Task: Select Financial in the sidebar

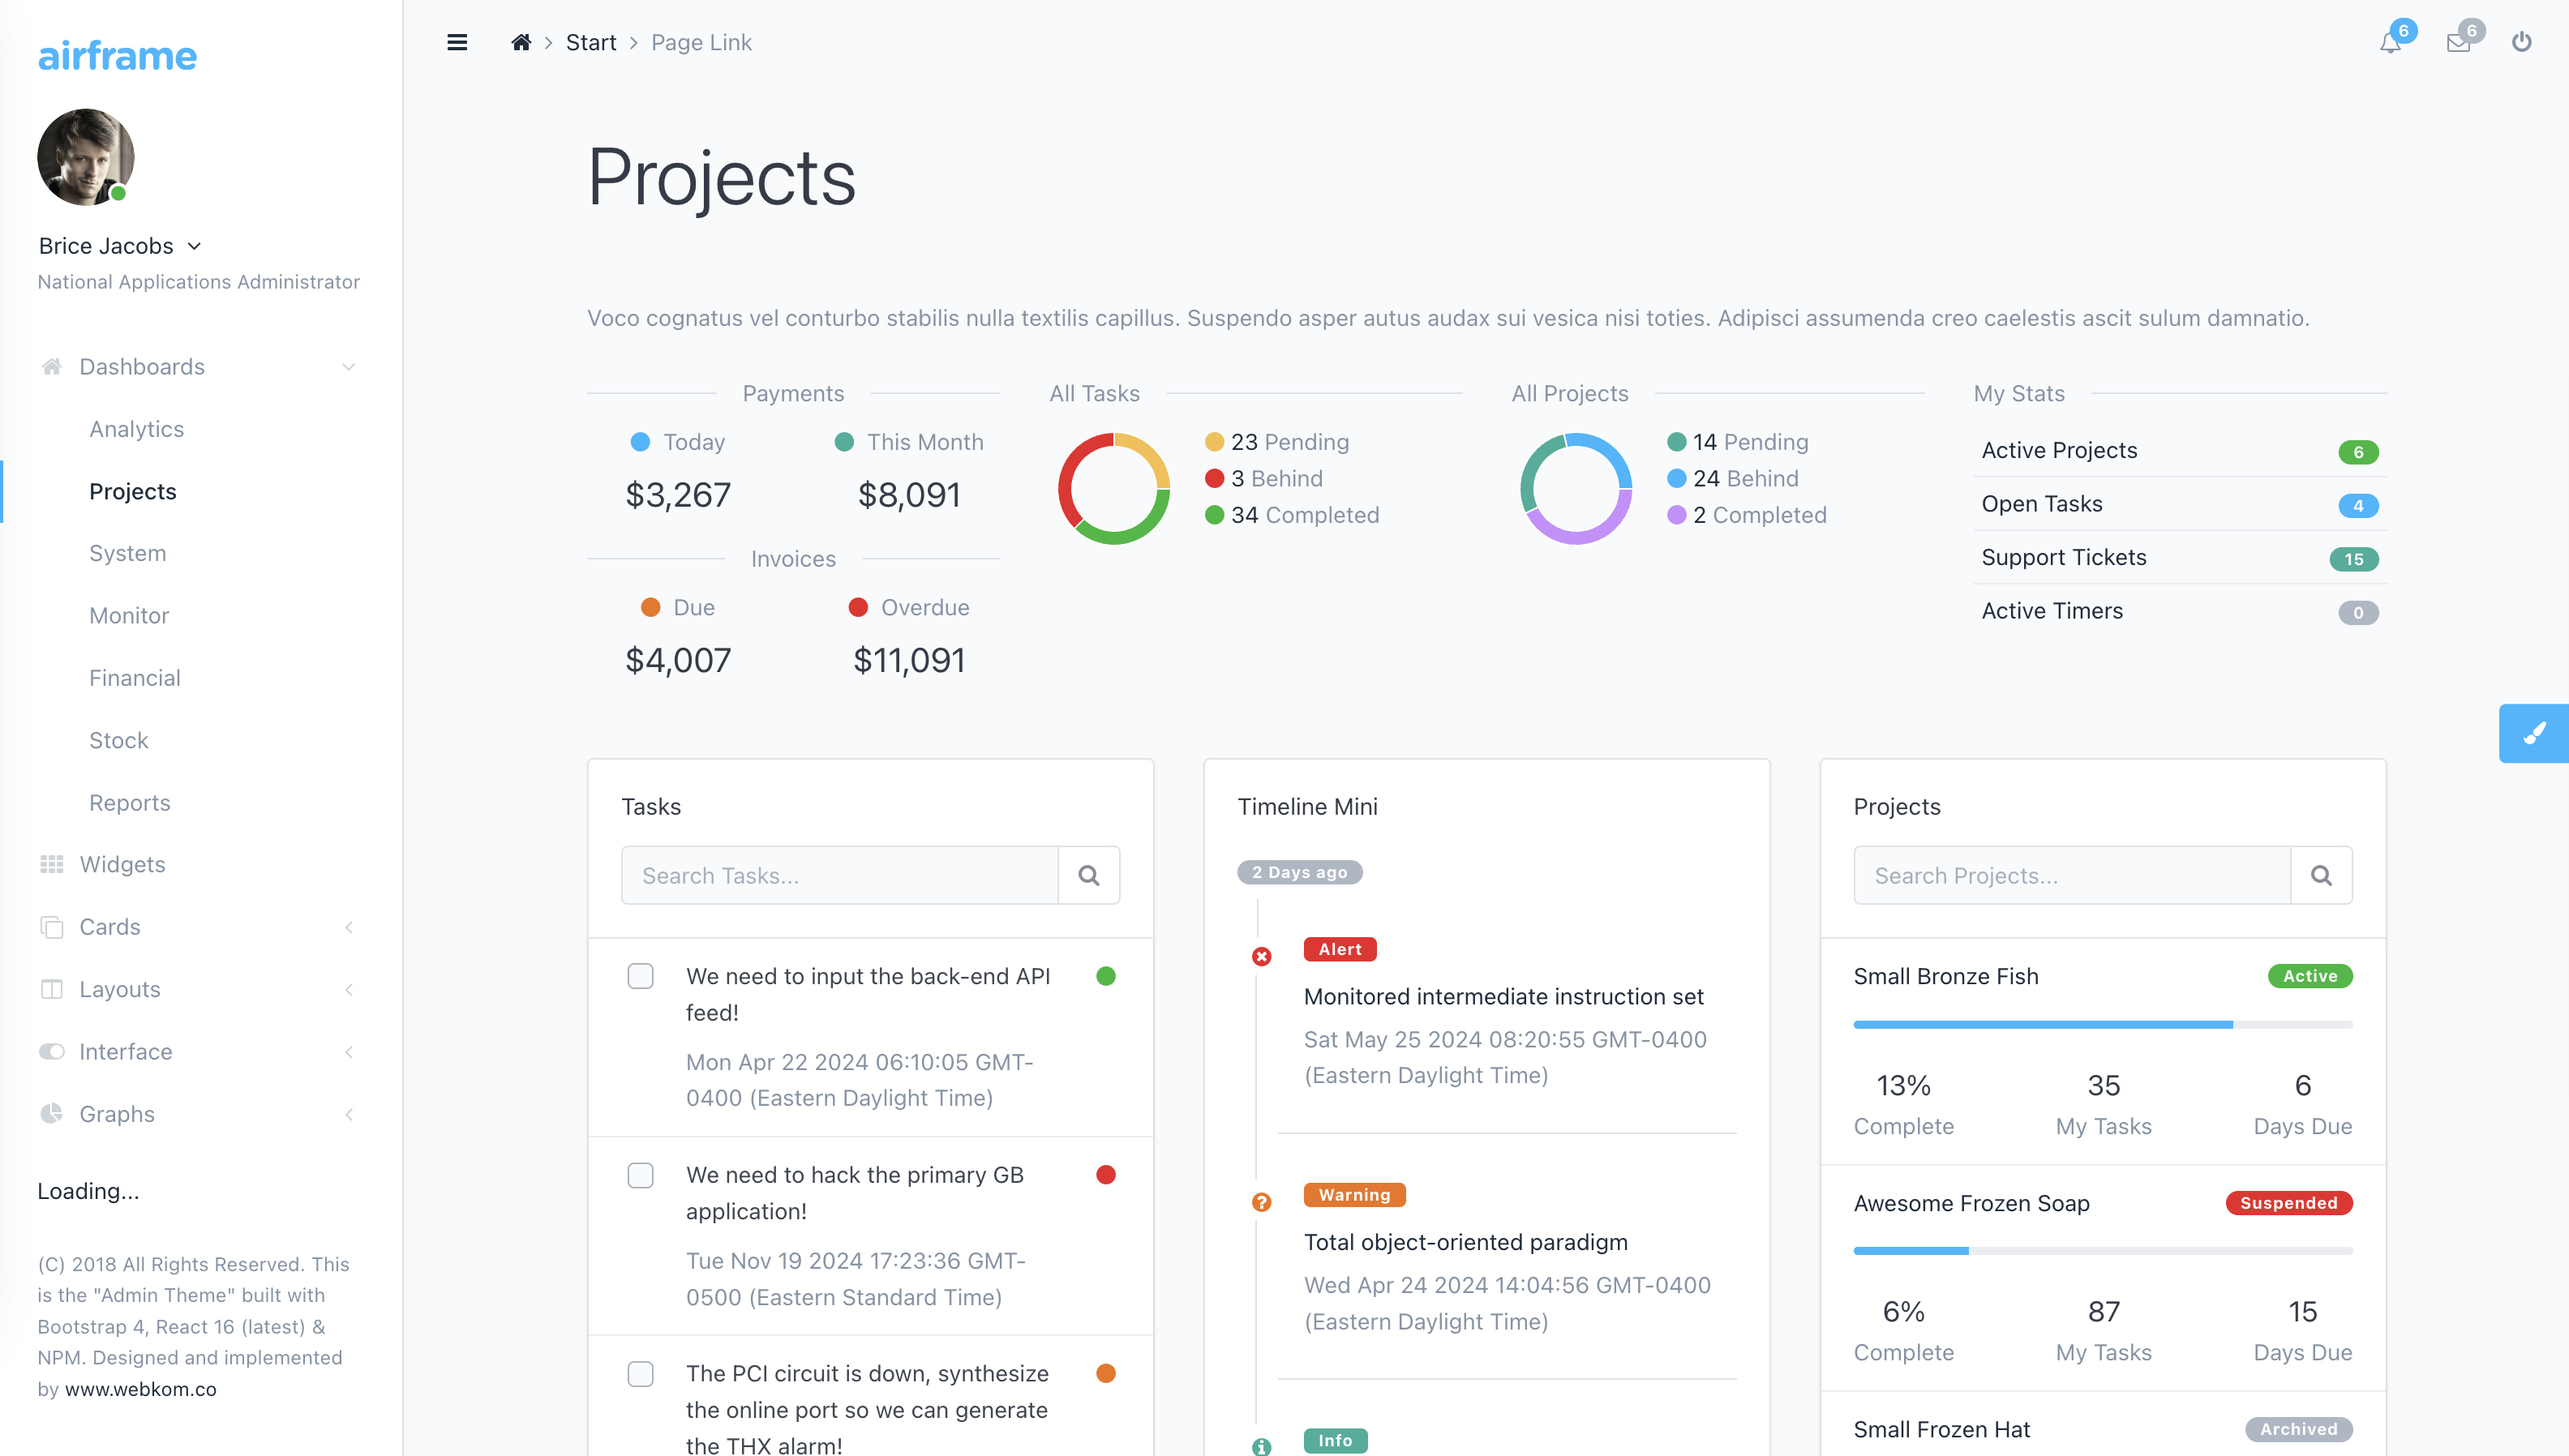Action: pyautogui.click(x=135, y=678)
